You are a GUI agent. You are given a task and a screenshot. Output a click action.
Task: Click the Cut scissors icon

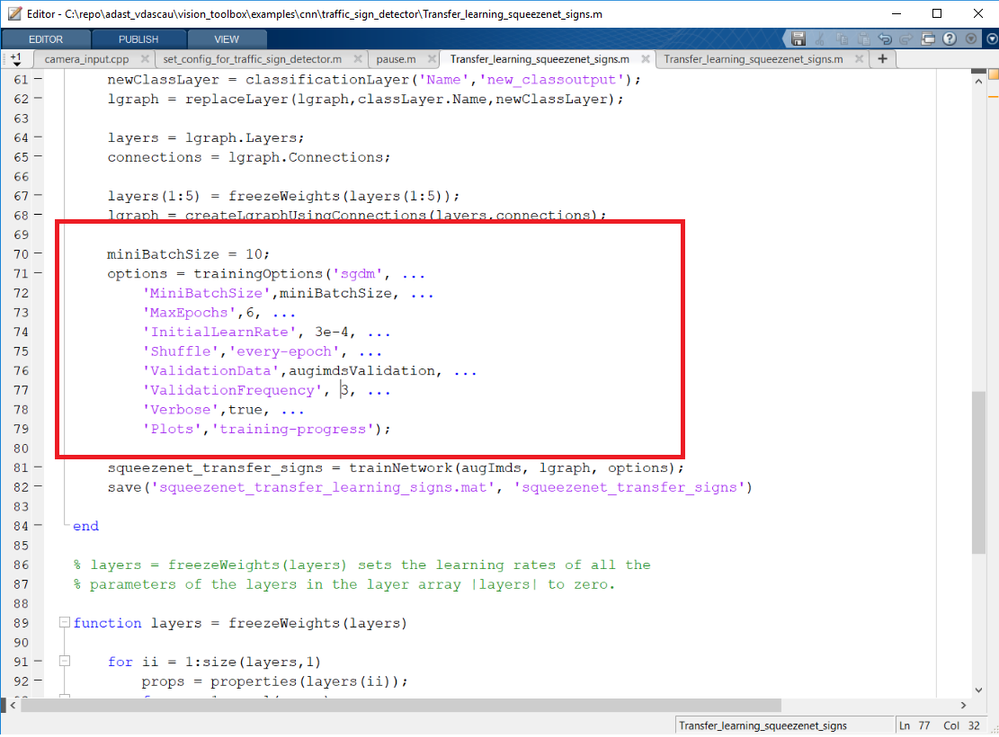click(x=820, y=39)
